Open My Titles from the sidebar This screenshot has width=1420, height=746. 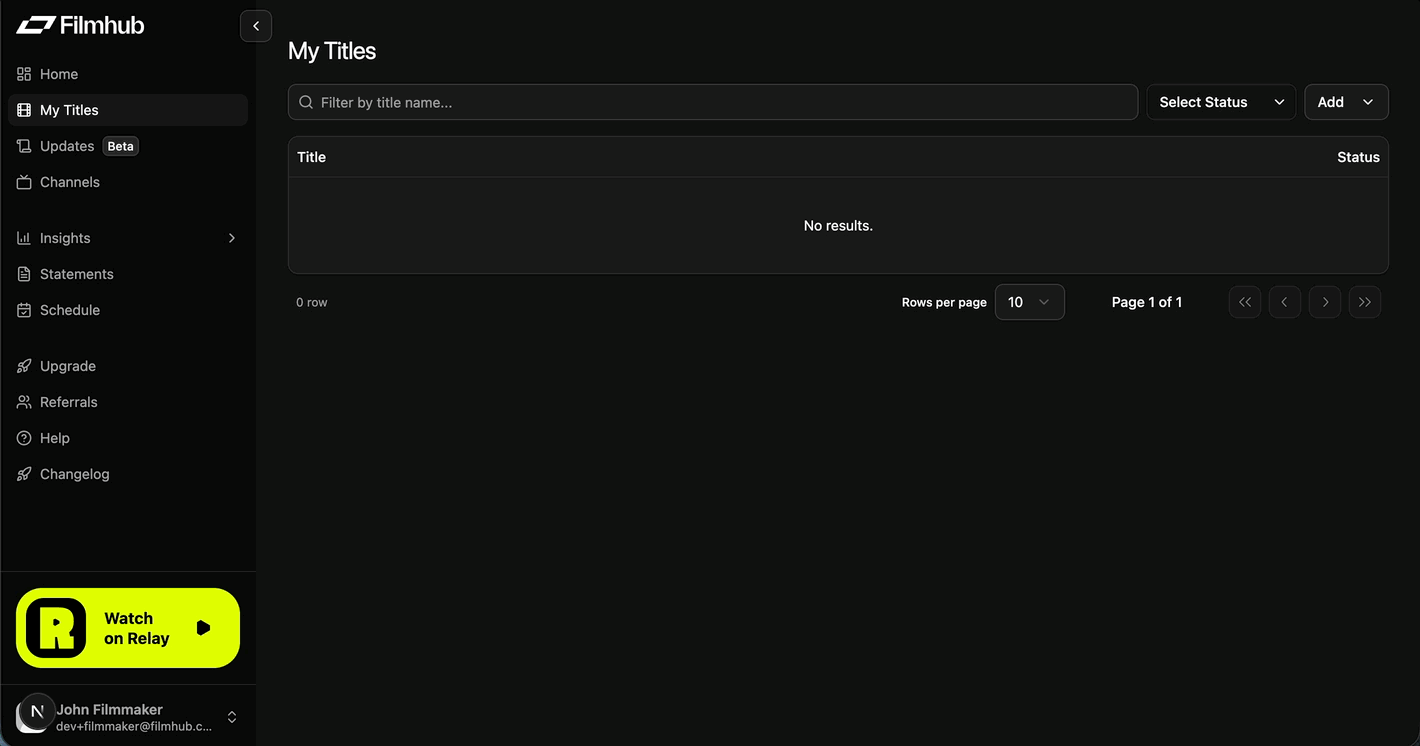click(69, 110)
